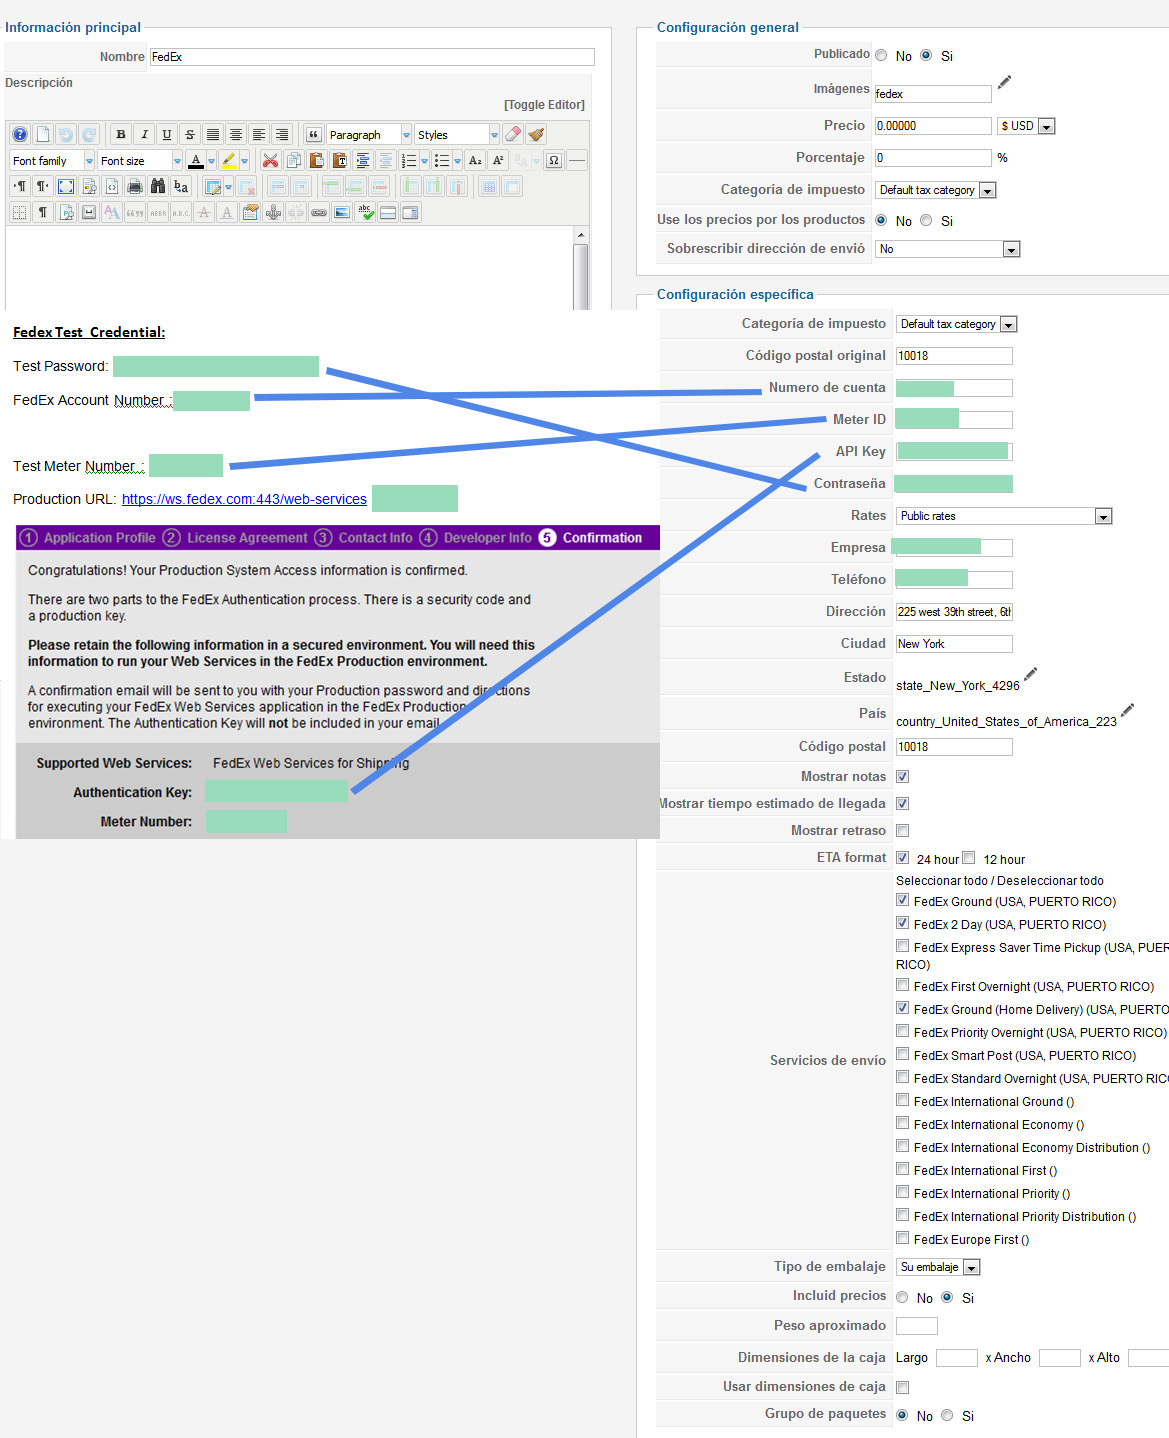
Task: Enable the Mostrar retraso checkbox
Action: tap(903, 830)
